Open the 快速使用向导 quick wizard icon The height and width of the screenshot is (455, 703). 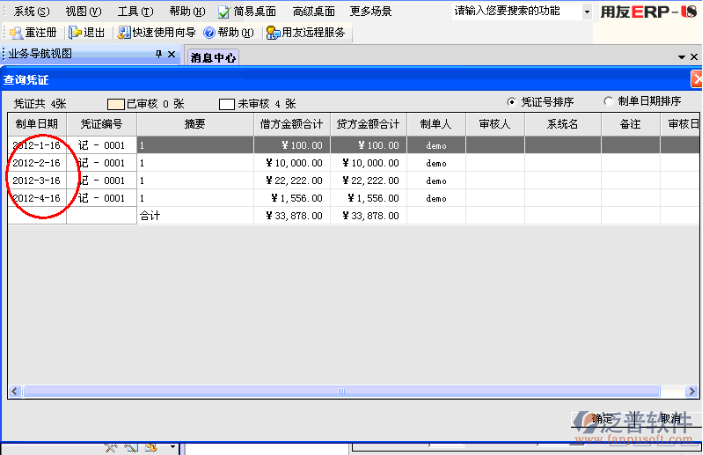tap(124, 32)
